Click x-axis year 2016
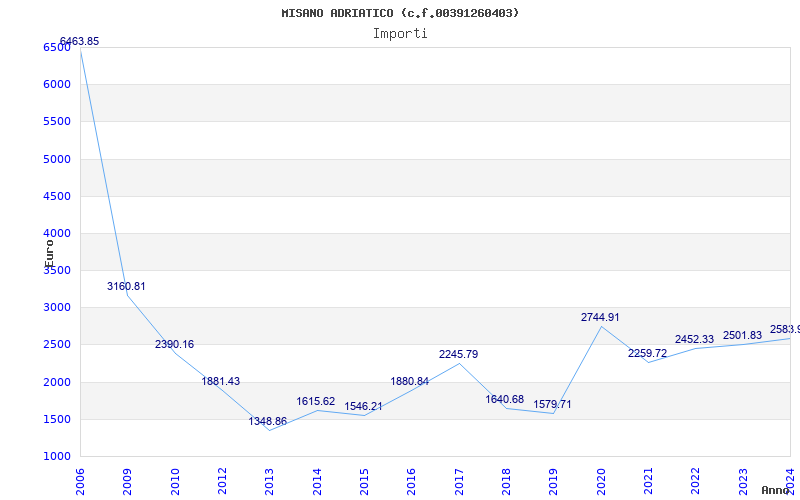800x500 pixels. pyautogui.click(x=411, y=482)
